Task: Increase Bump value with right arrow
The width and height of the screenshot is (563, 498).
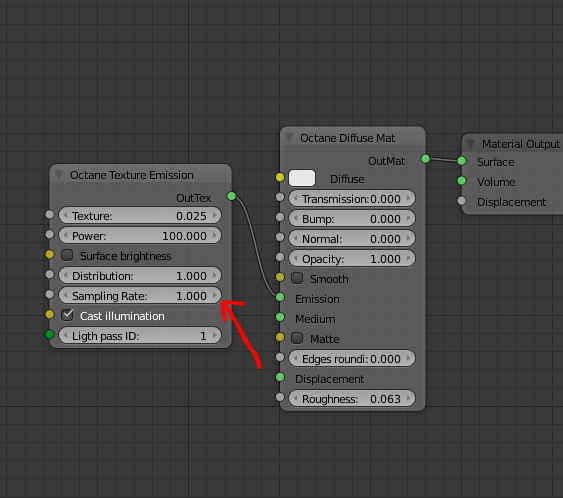Action: coord(409,218)
